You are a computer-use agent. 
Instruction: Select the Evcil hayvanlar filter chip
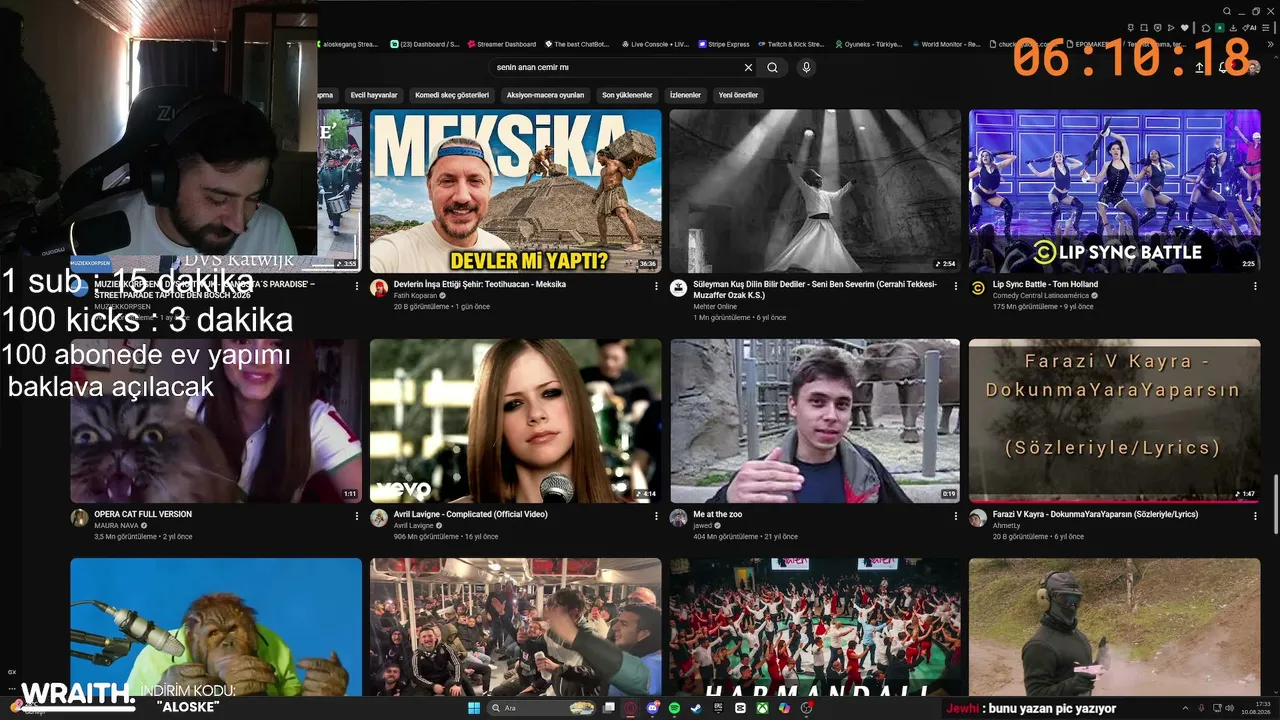[374, 95]
